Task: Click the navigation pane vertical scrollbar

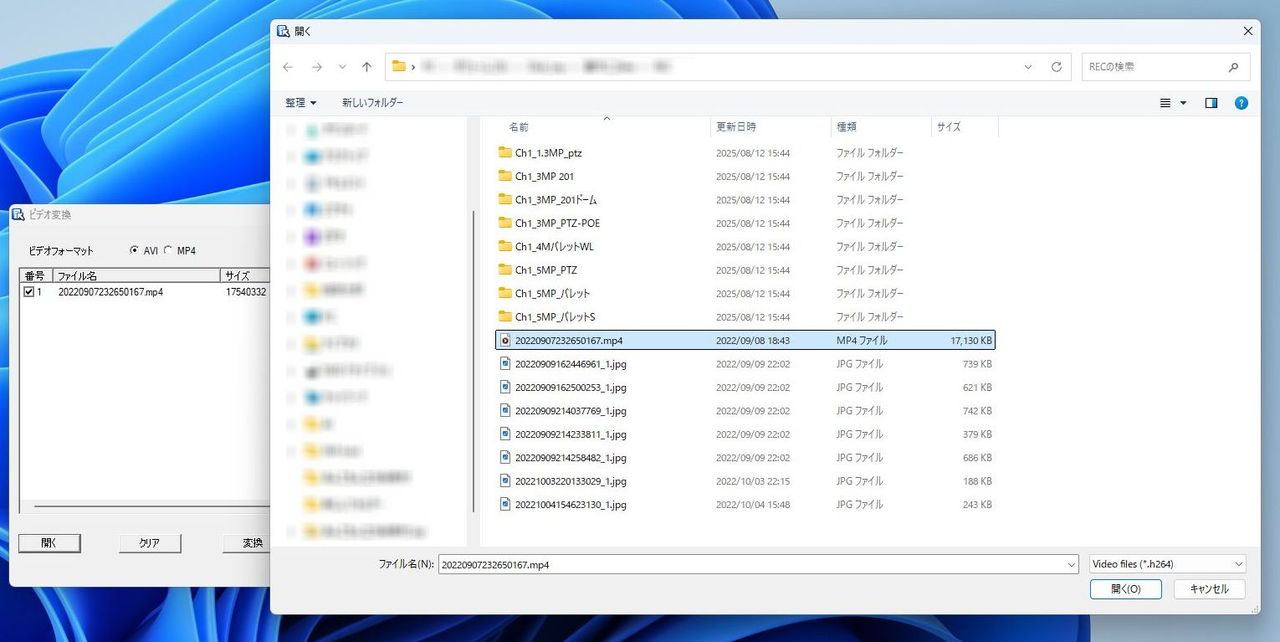Action: click(x=474, y=360)
